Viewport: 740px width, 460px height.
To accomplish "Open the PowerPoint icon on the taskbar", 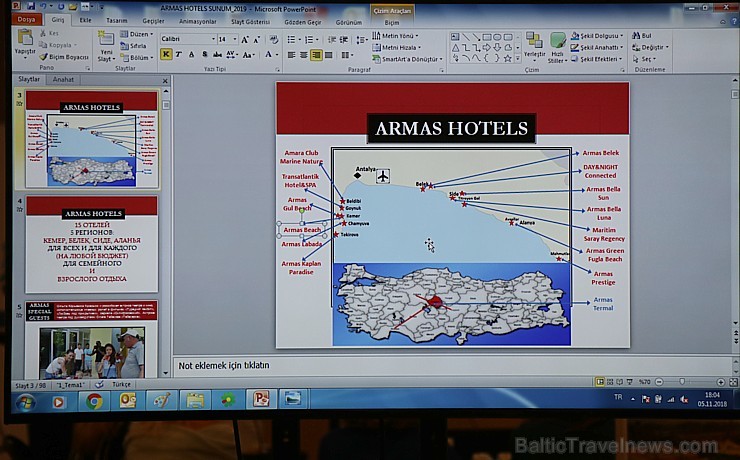I will click(261, 400).
